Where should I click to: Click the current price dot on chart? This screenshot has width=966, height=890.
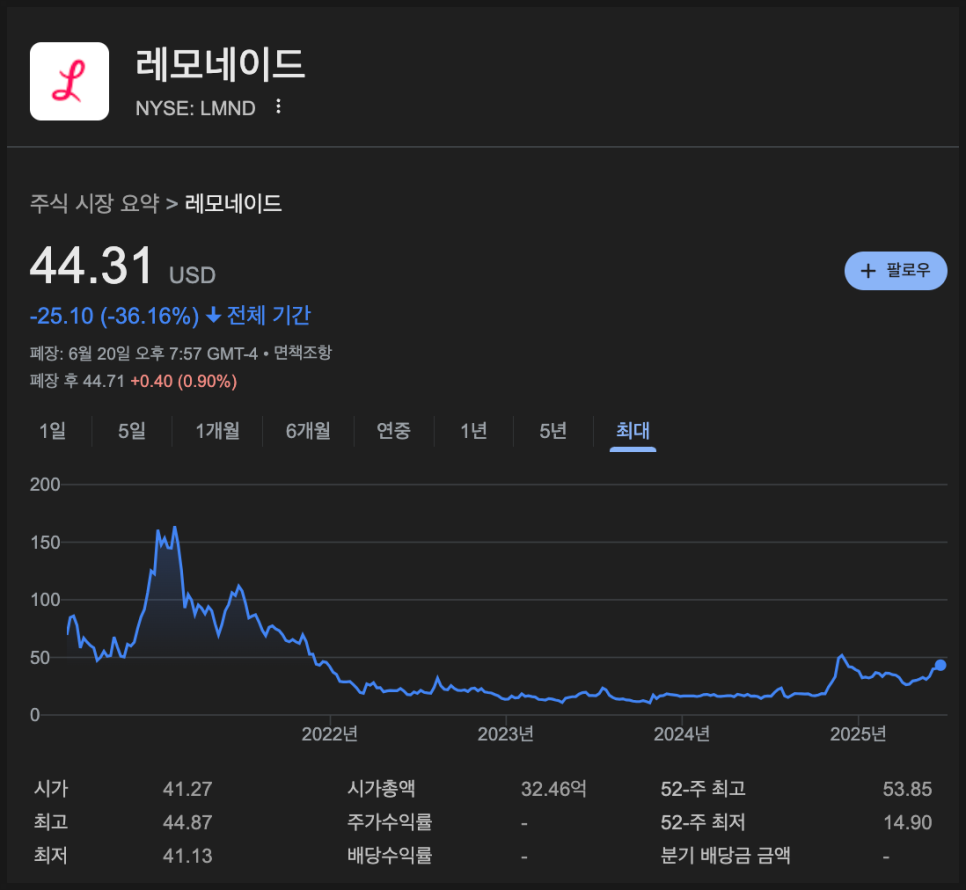pyautogui.click(x=940, y=665)
